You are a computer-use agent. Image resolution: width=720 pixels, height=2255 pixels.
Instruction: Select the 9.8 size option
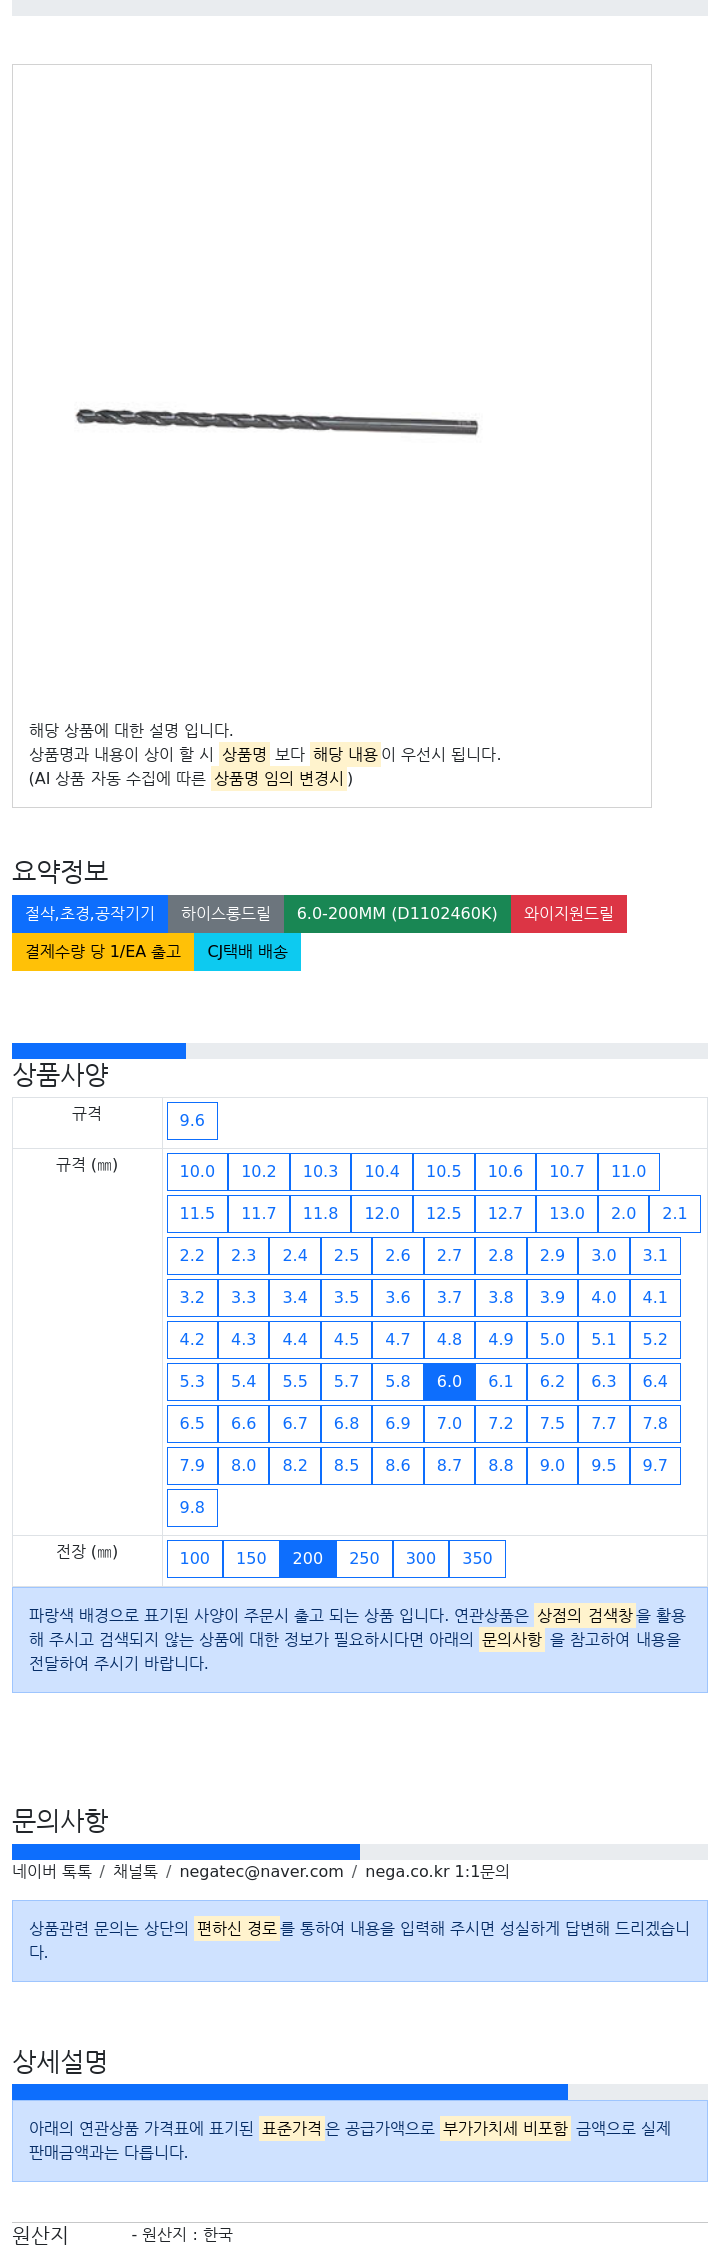click(x=192, y=1507)
